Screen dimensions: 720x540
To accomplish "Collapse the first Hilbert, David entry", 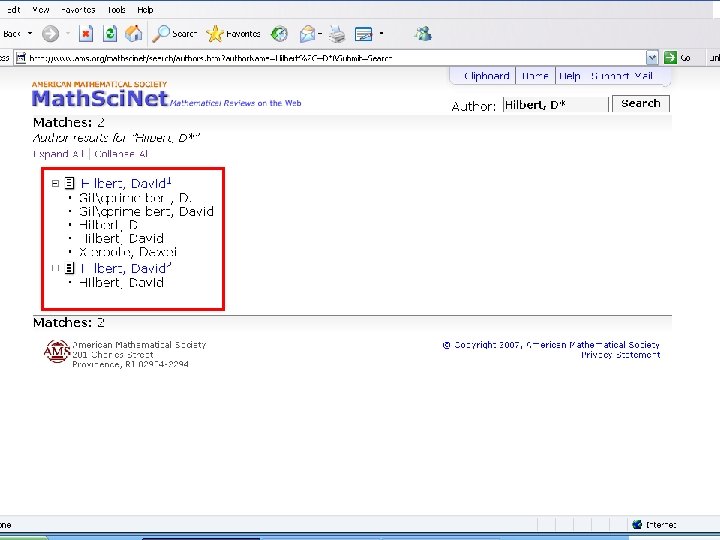I will click(56, 183).
